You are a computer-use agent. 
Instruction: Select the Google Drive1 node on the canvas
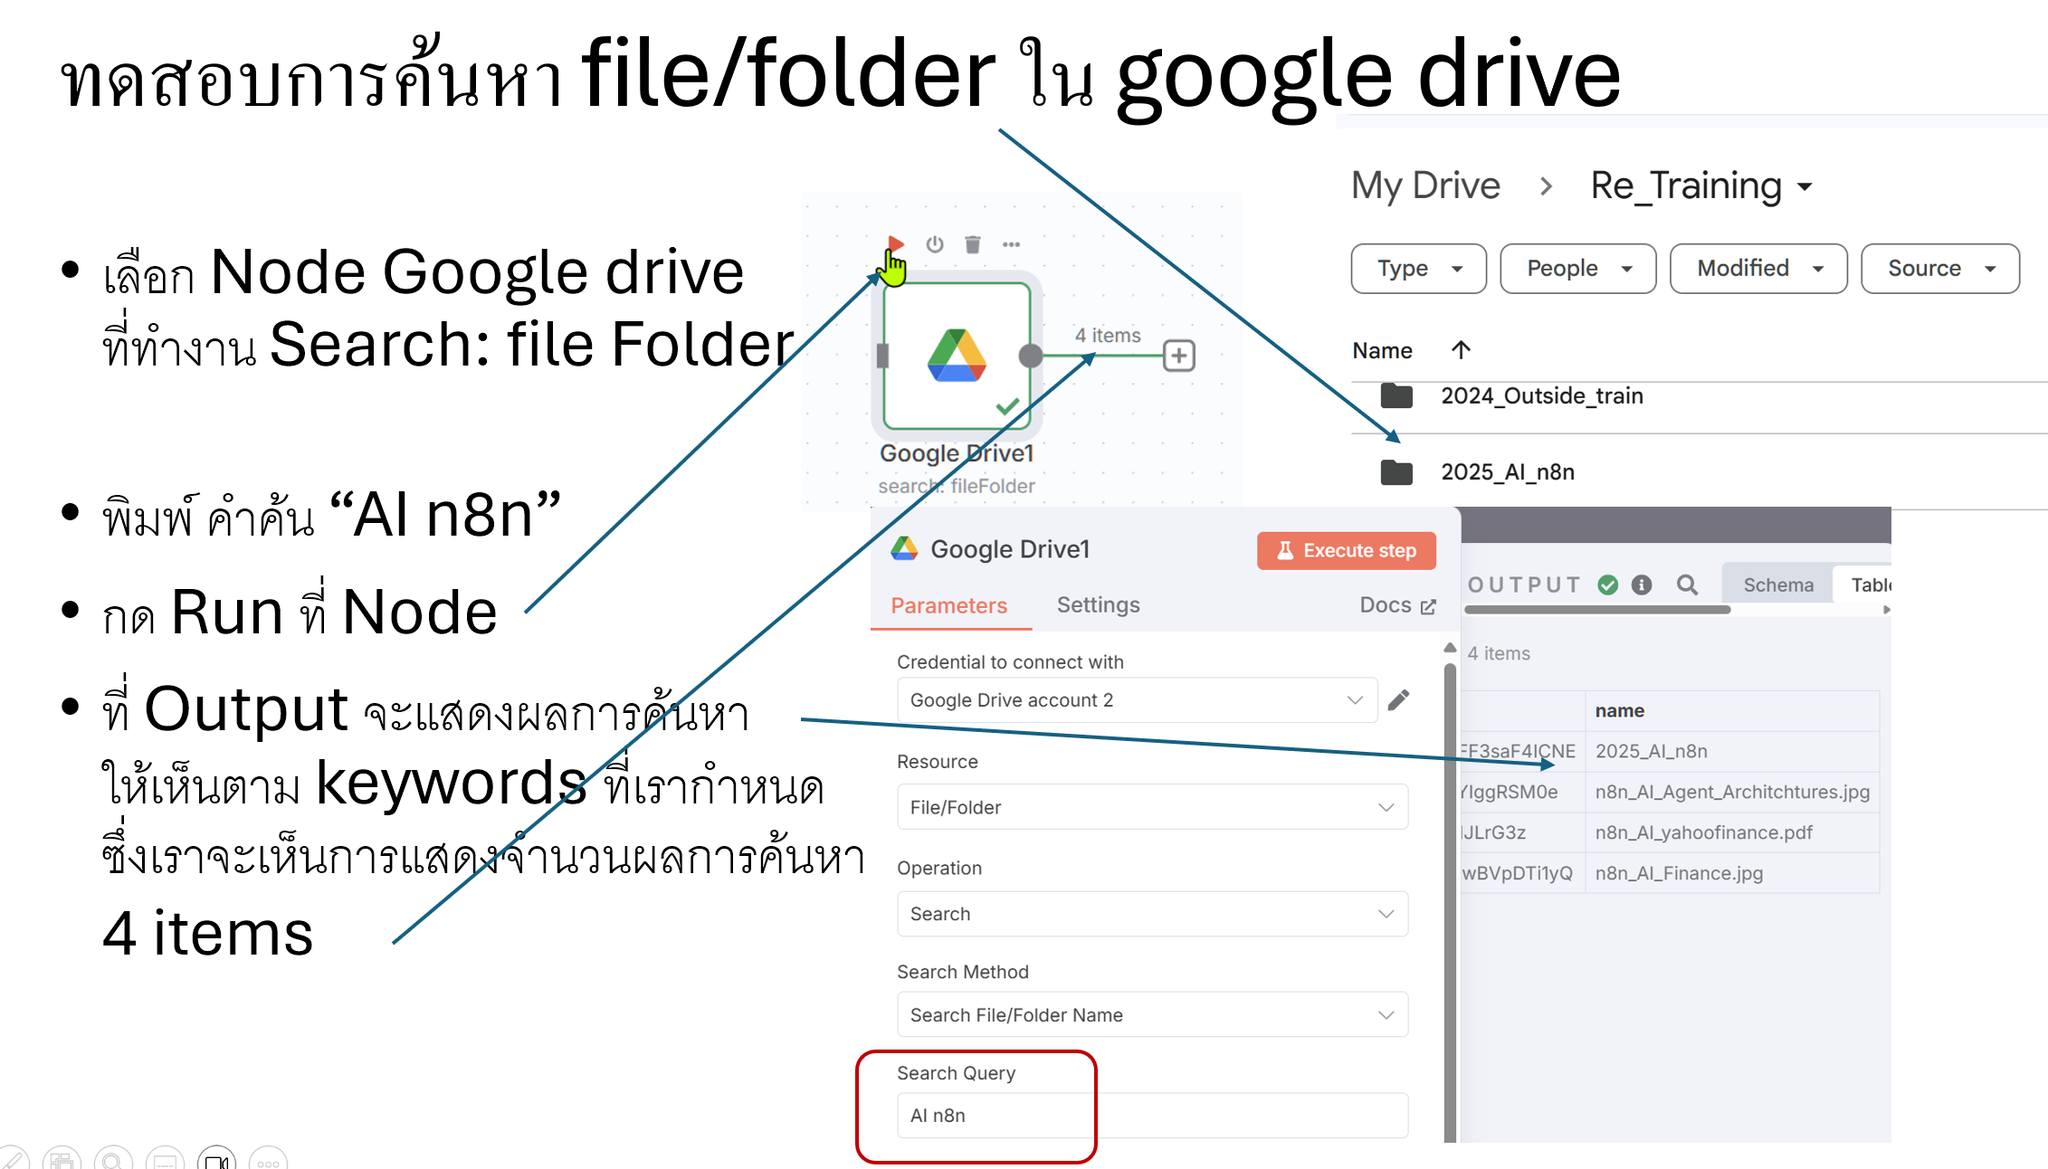pos(957,355)
